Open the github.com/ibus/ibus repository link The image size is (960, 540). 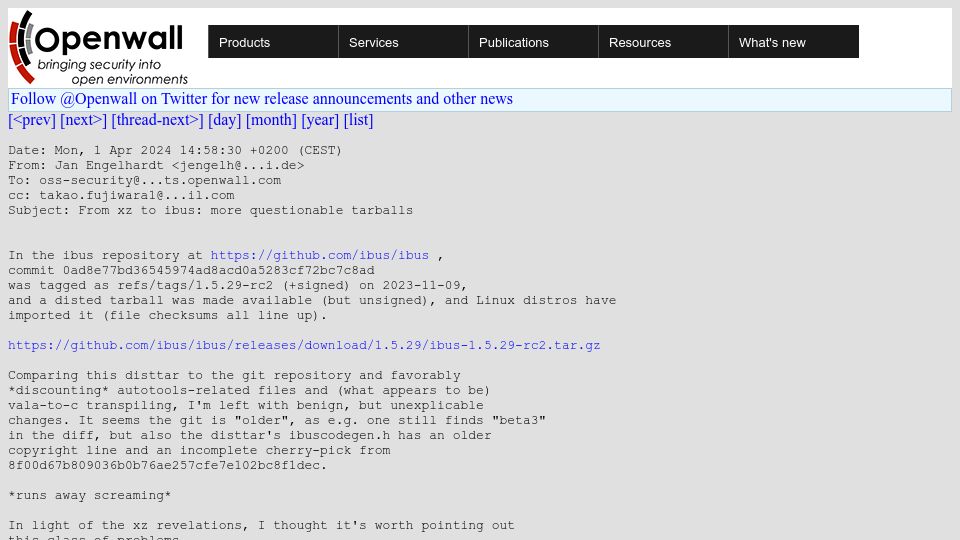(x=320, y=255)
